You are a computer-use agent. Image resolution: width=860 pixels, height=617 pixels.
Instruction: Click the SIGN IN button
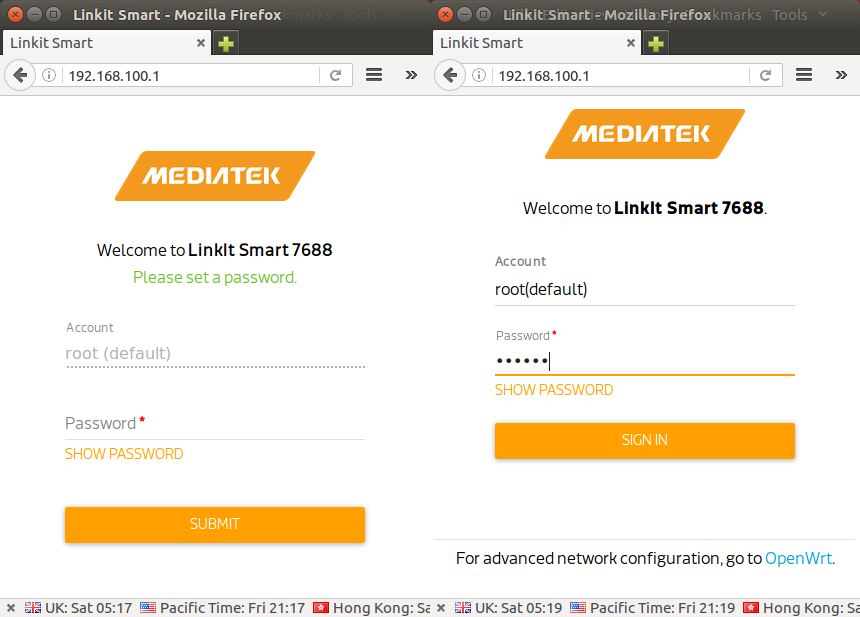[644, 440]
